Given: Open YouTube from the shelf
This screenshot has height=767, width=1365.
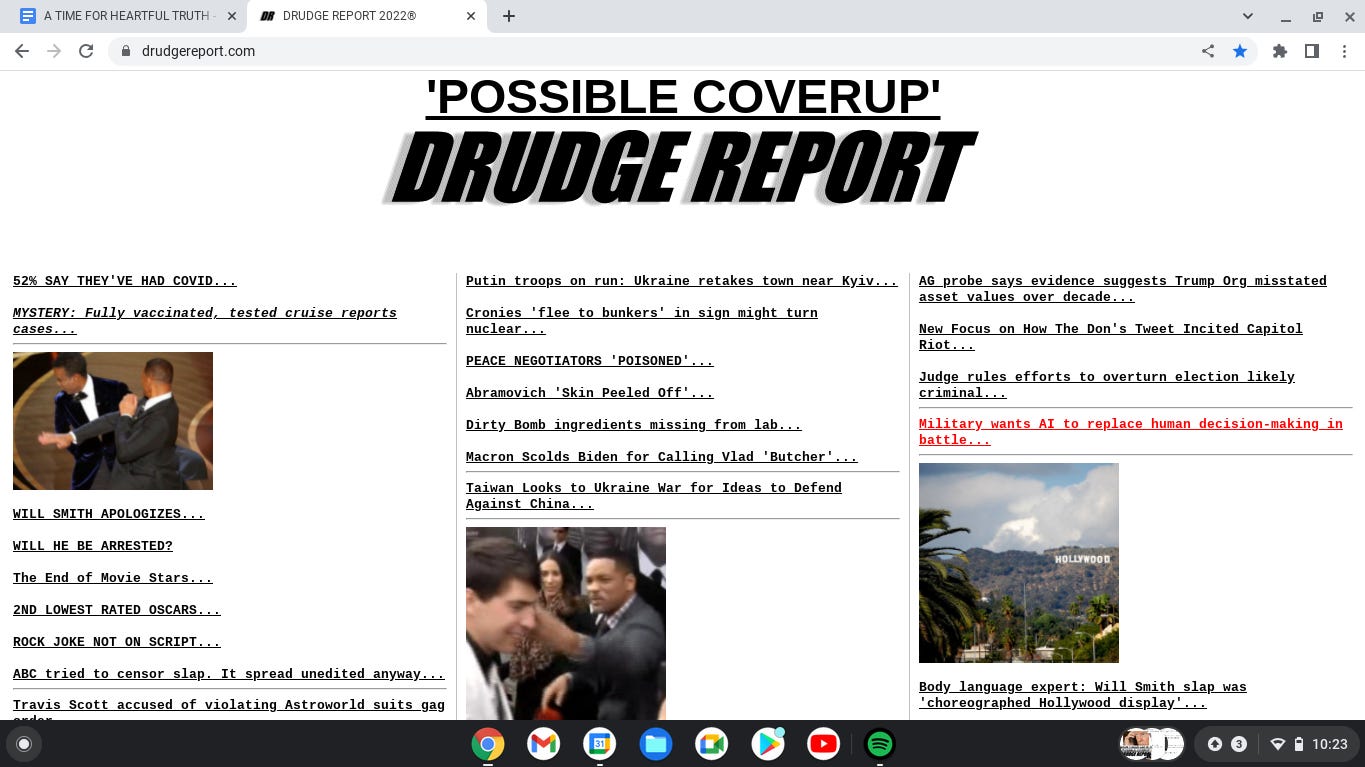Looking at the screenshot, I should (824, 744).
